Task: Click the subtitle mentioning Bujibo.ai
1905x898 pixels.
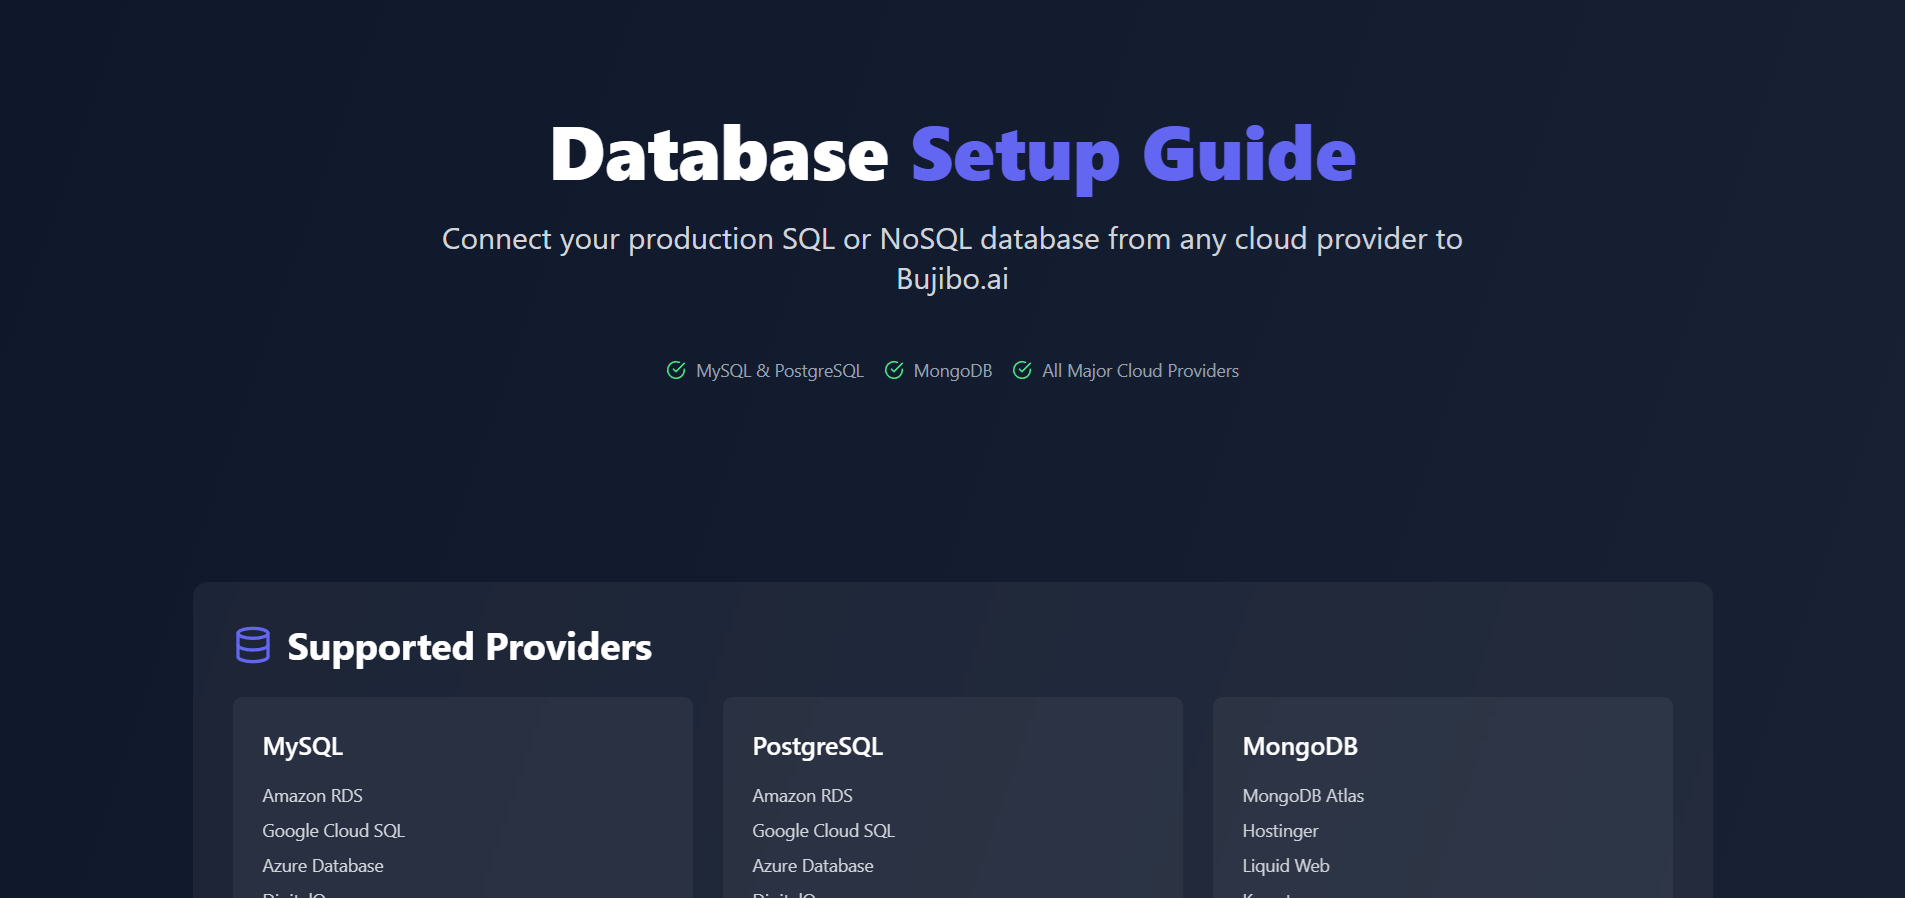Action: click(952, 258)
